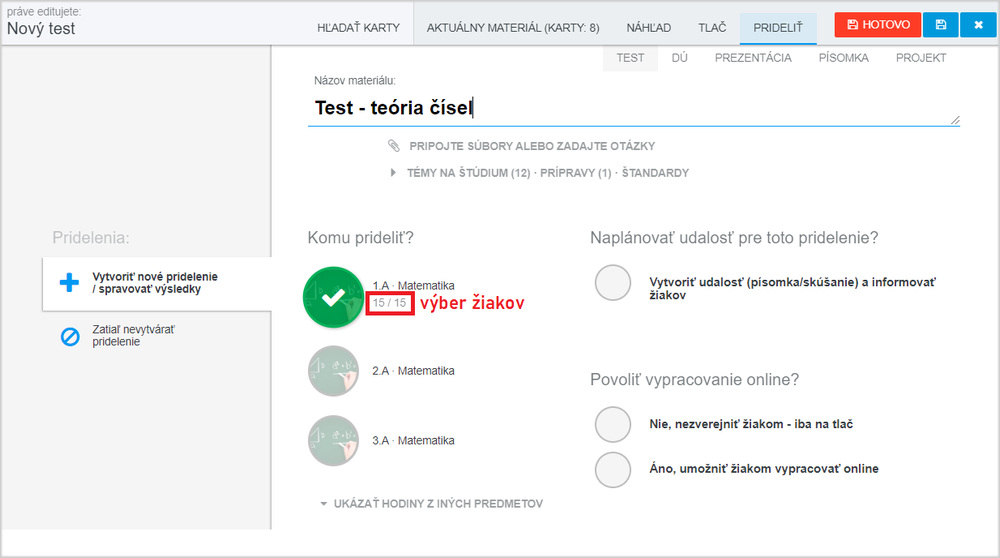Click the red Hotovo button
Viewport: 1000px width, 558px height.
point(878,25)
